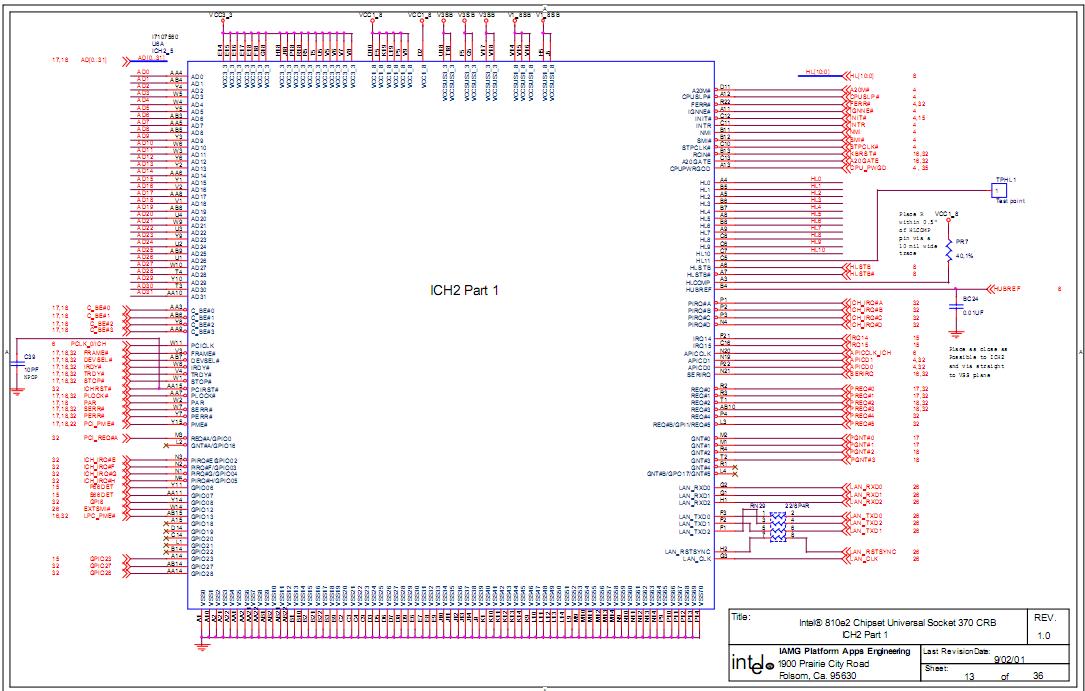Click the PCI_PME# net label at left

pyautogui.click(x=98, y=423)
